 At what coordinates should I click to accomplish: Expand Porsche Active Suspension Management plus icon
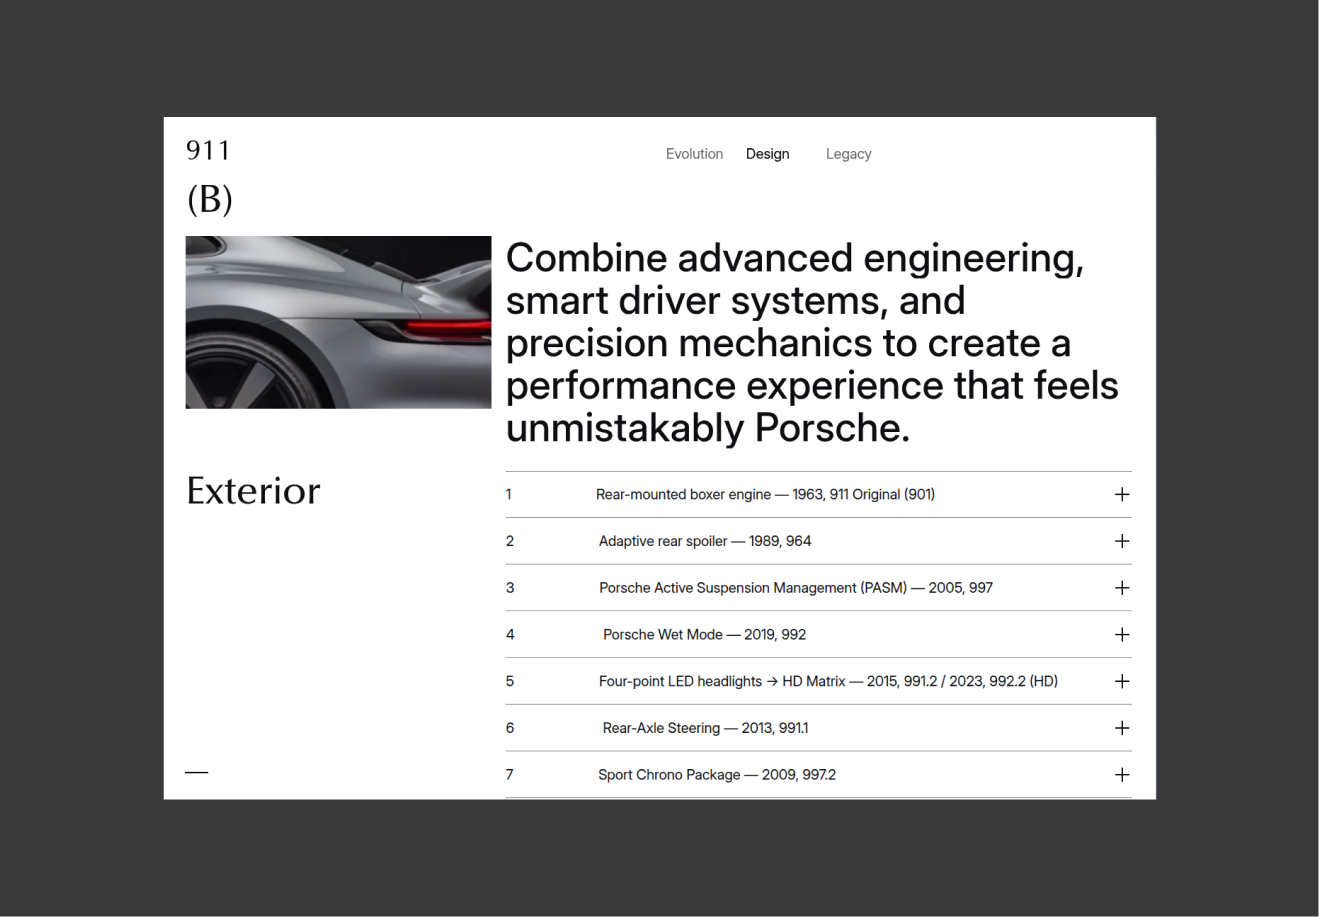coord(1122,588)
